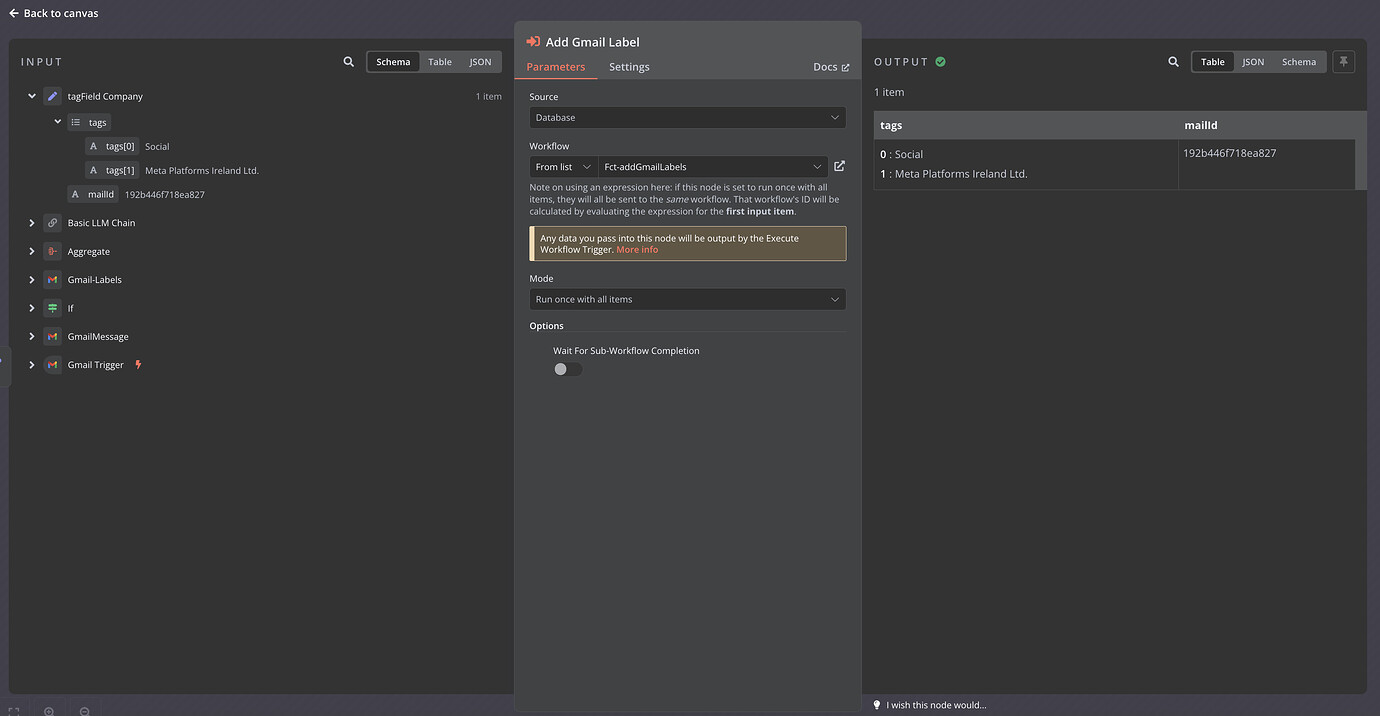
Task: Click the search icon in the Input panel
Action: tap(348, 61)
